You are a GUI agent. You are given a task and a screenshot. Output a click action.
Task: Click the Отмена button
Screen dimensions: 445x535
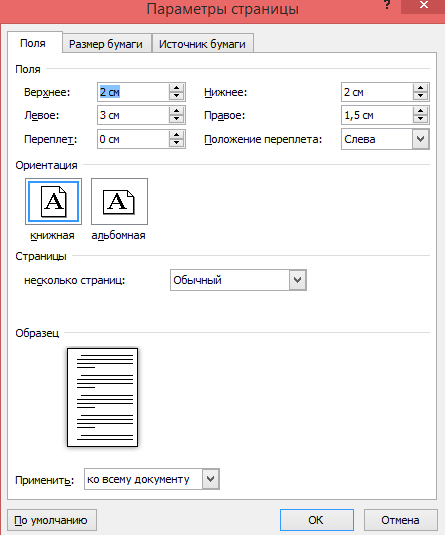[400, 520]
